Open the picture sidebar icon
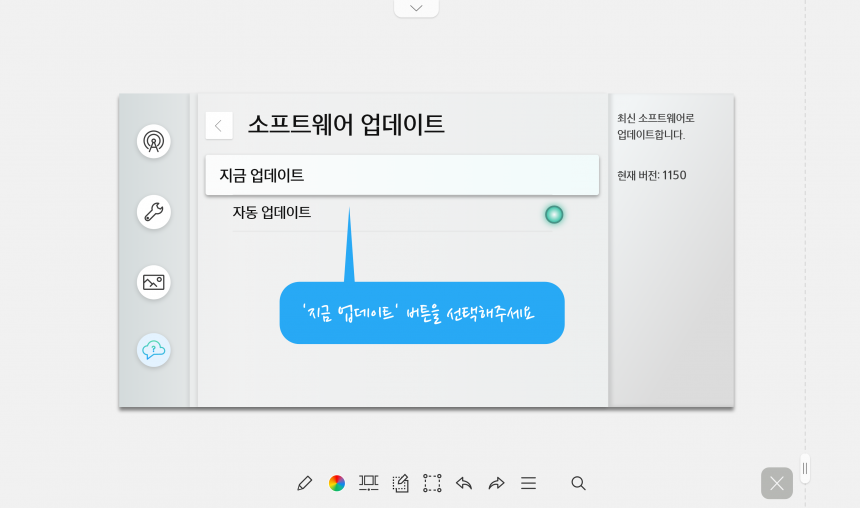 pyautogui.click(x=154, y=282)
